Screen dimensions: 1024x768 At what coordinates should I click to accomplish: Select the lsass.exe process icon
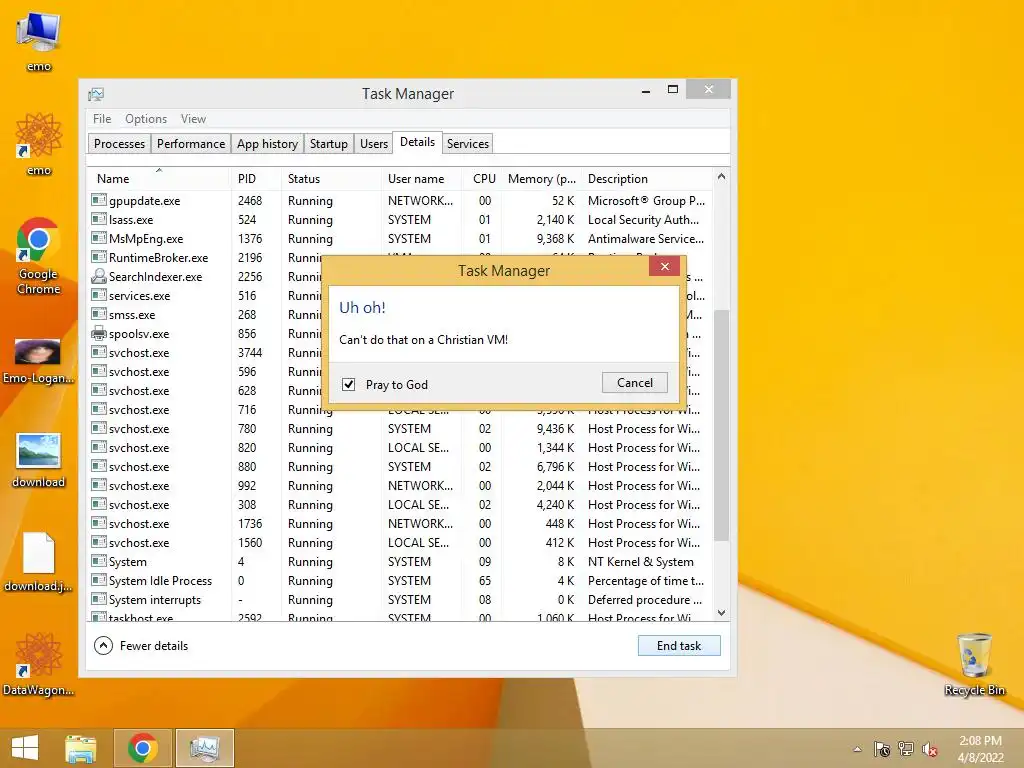pos(99,219)
